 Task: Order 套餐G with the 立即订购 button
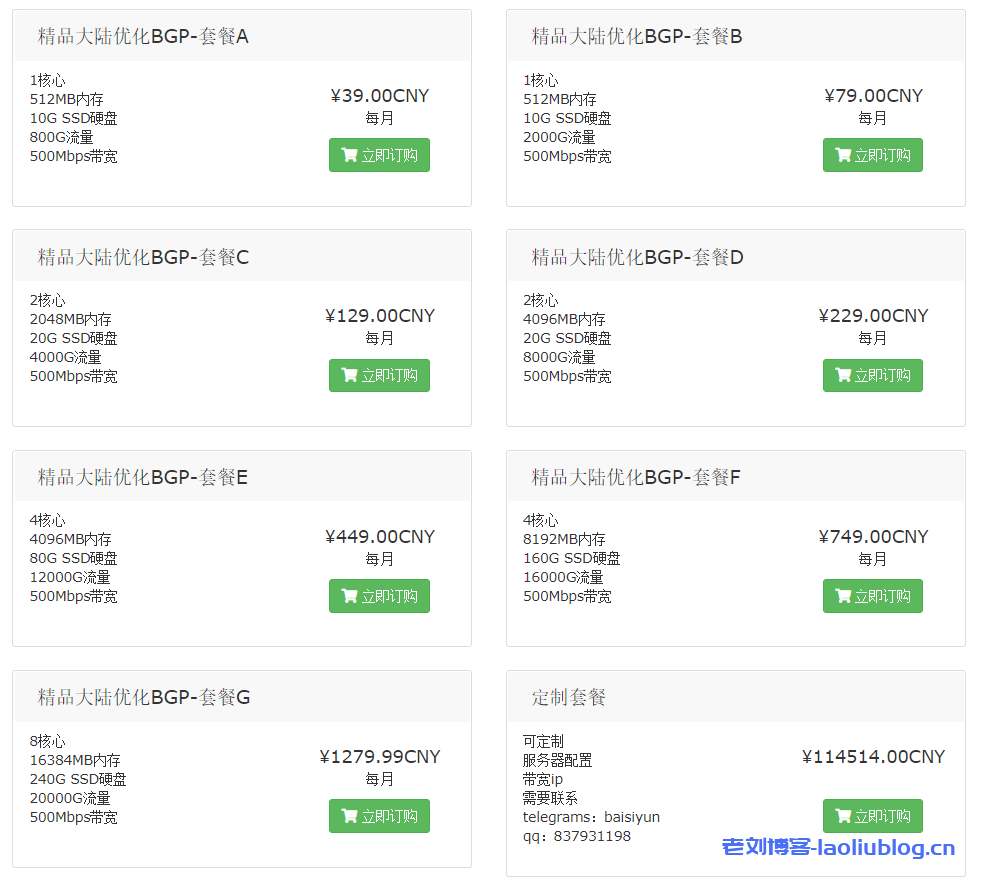[x=379, y=816]
